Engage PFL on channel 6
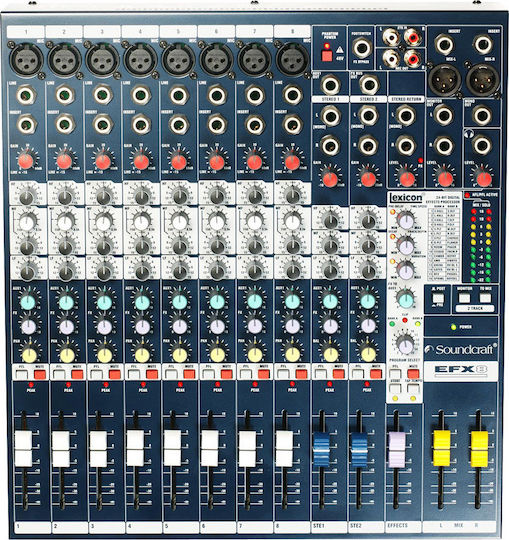This screenshot has height=540, width=509. click(x=208, y=374)
